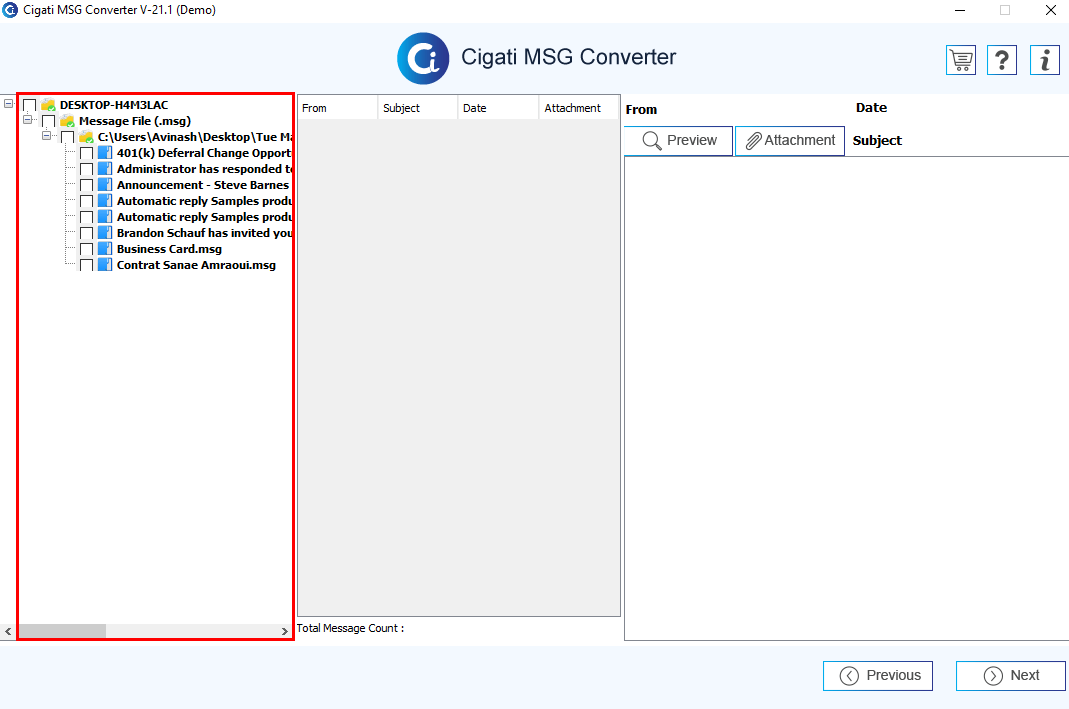1069x709 pixels.
Task: Click the Message File (.msg) folder icon
Action: tap(67, 121)
